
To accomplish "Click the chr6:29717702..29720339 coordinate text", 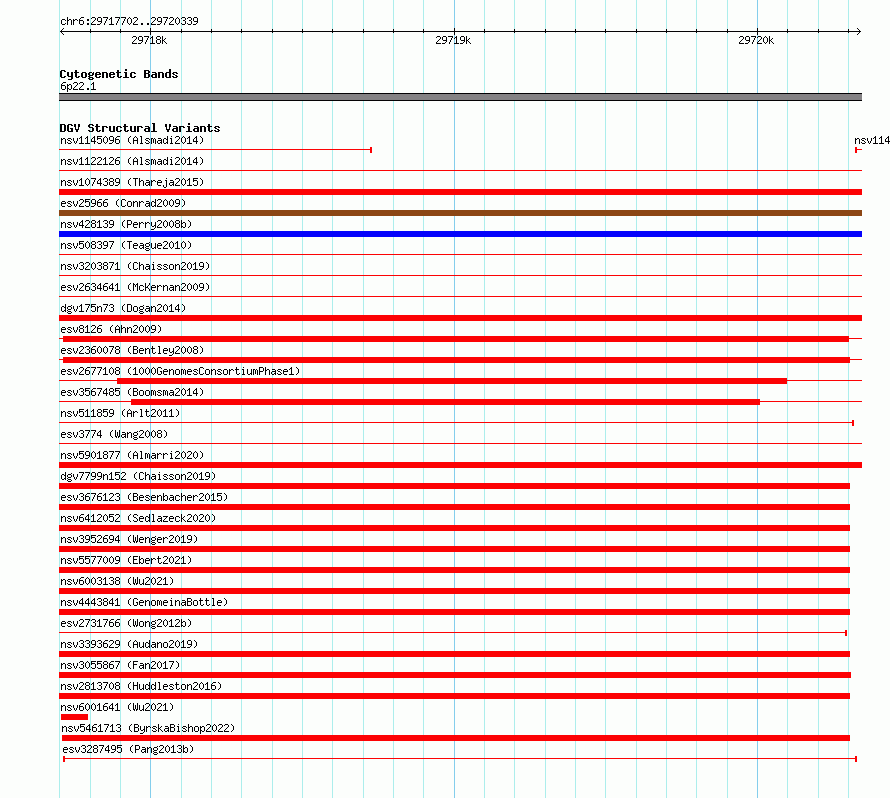I will click(129, 21).
